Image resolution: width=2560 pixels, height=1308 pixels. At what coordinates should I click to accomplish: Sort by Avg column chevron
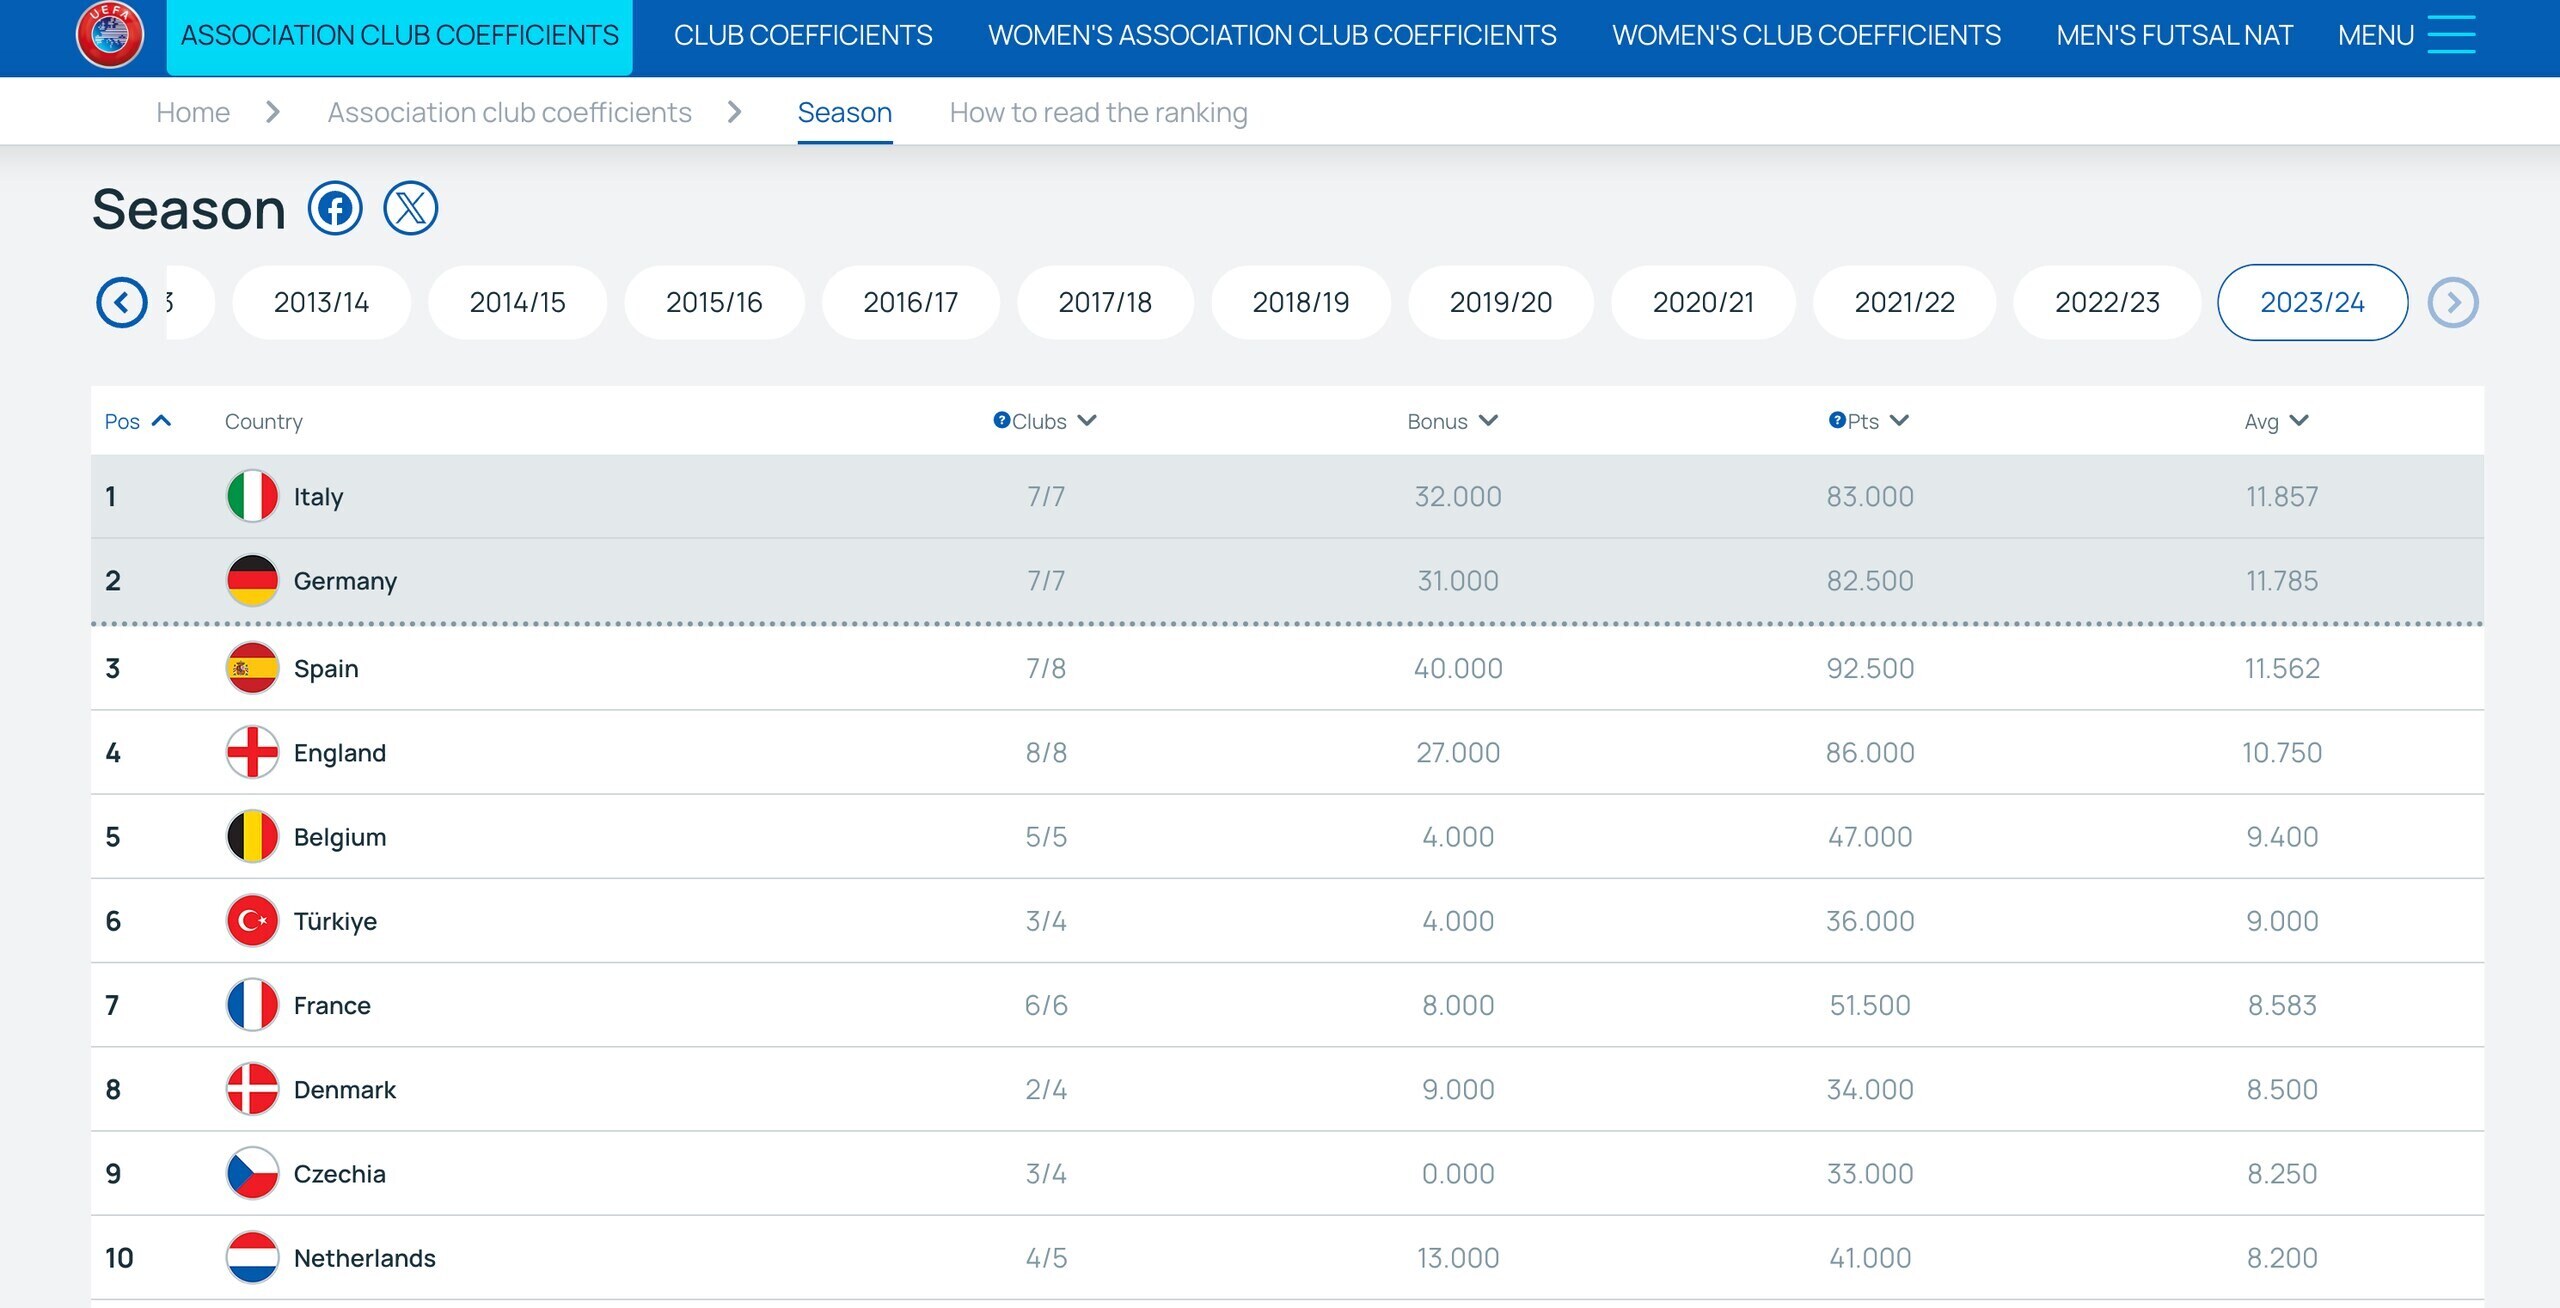pyautogui.click(x=2299, y=420)
